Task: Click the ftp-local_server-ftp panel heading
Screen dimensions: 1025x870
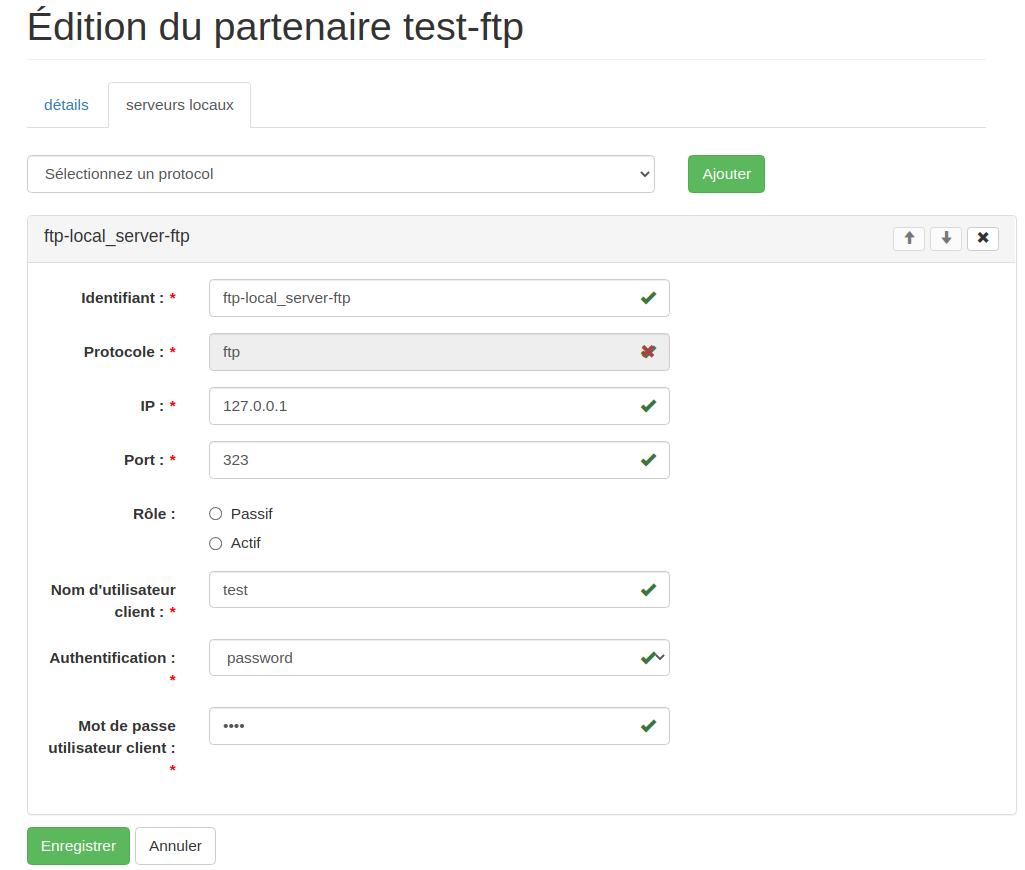Action: coord(117,236)
